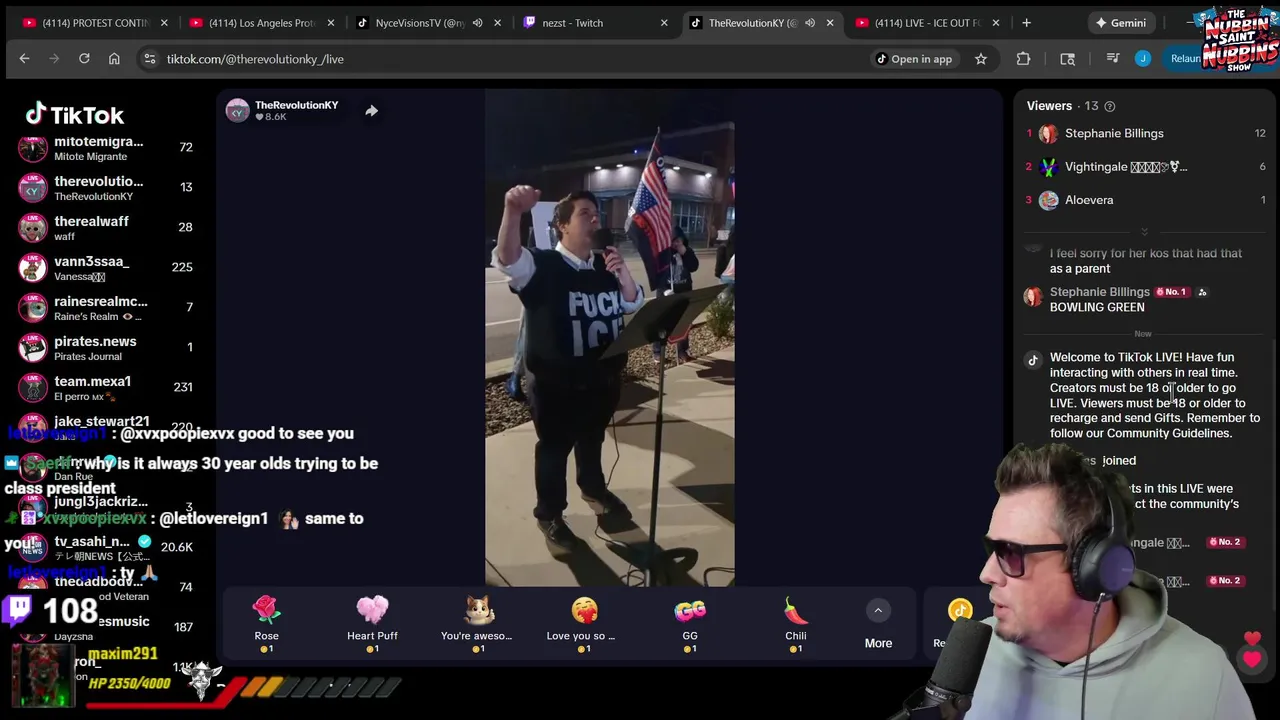Screen dimensions: 1280x720
Task: Open tv_asahi_n live channel
Action: (107, 547)
